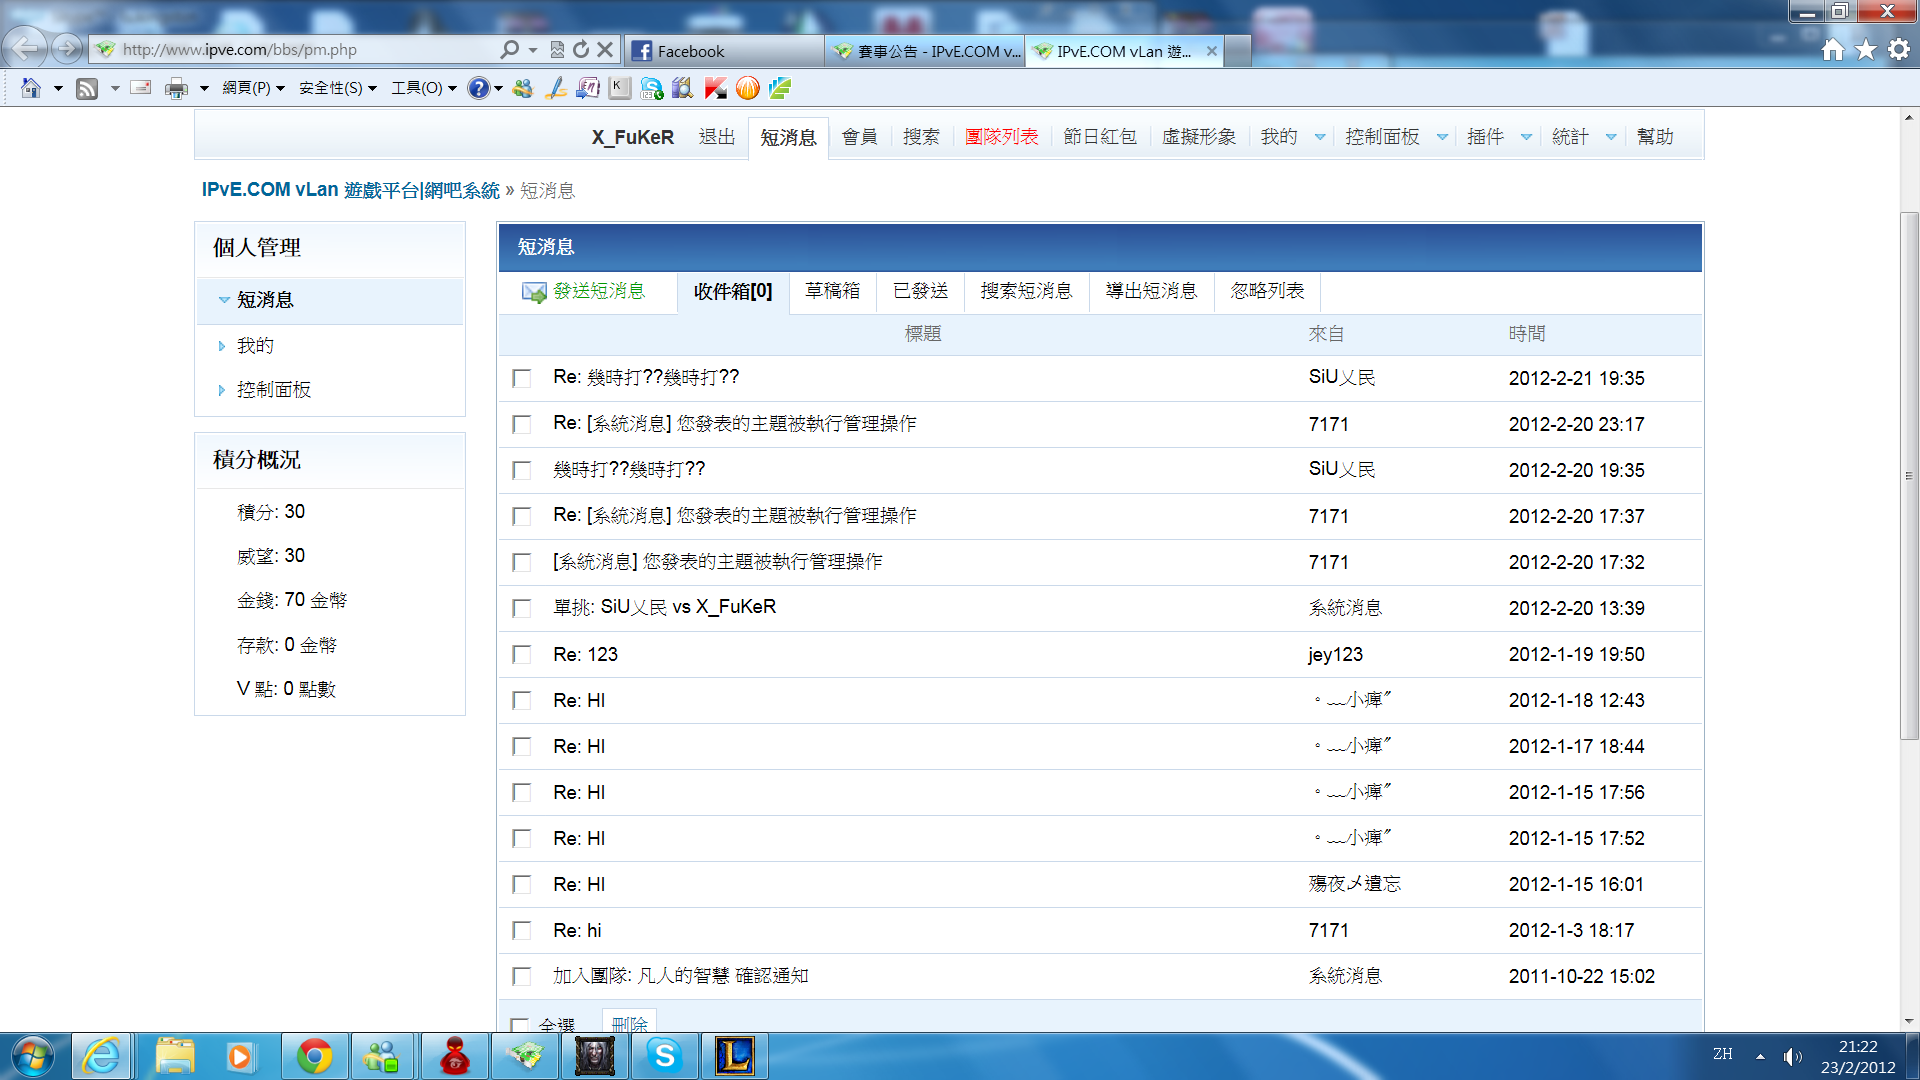Tick checkbox for 'Re: hi' from 7171
The image size is (1920, 1080).
(521, 931)
